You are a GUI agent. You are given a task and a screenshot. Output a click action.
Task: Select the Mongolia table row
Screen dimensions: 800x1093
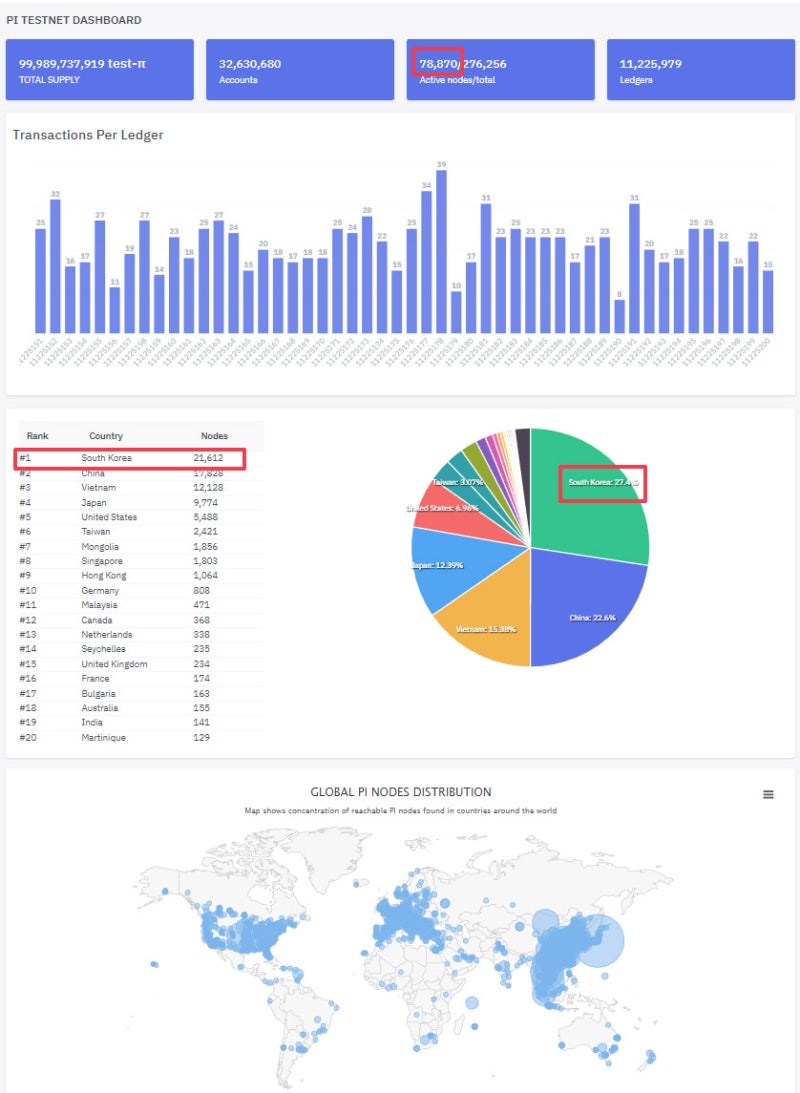click(x=139, y=547)
